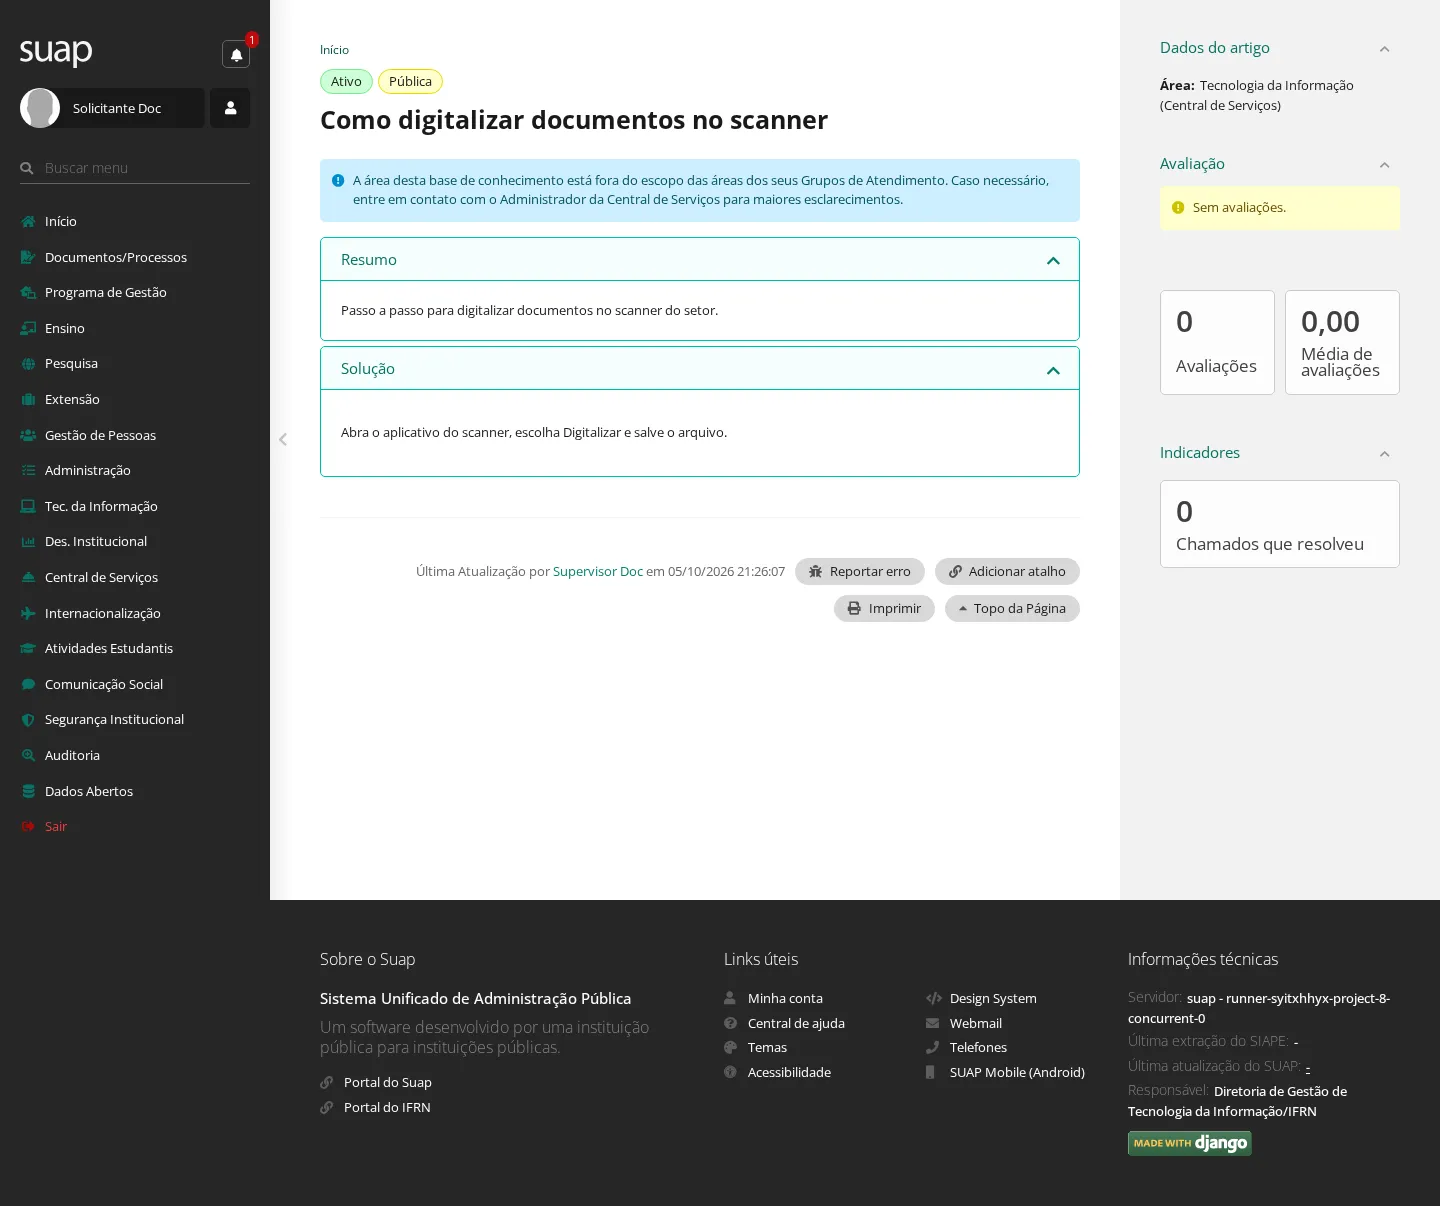Click the user profile icon button

coord(230,108)
